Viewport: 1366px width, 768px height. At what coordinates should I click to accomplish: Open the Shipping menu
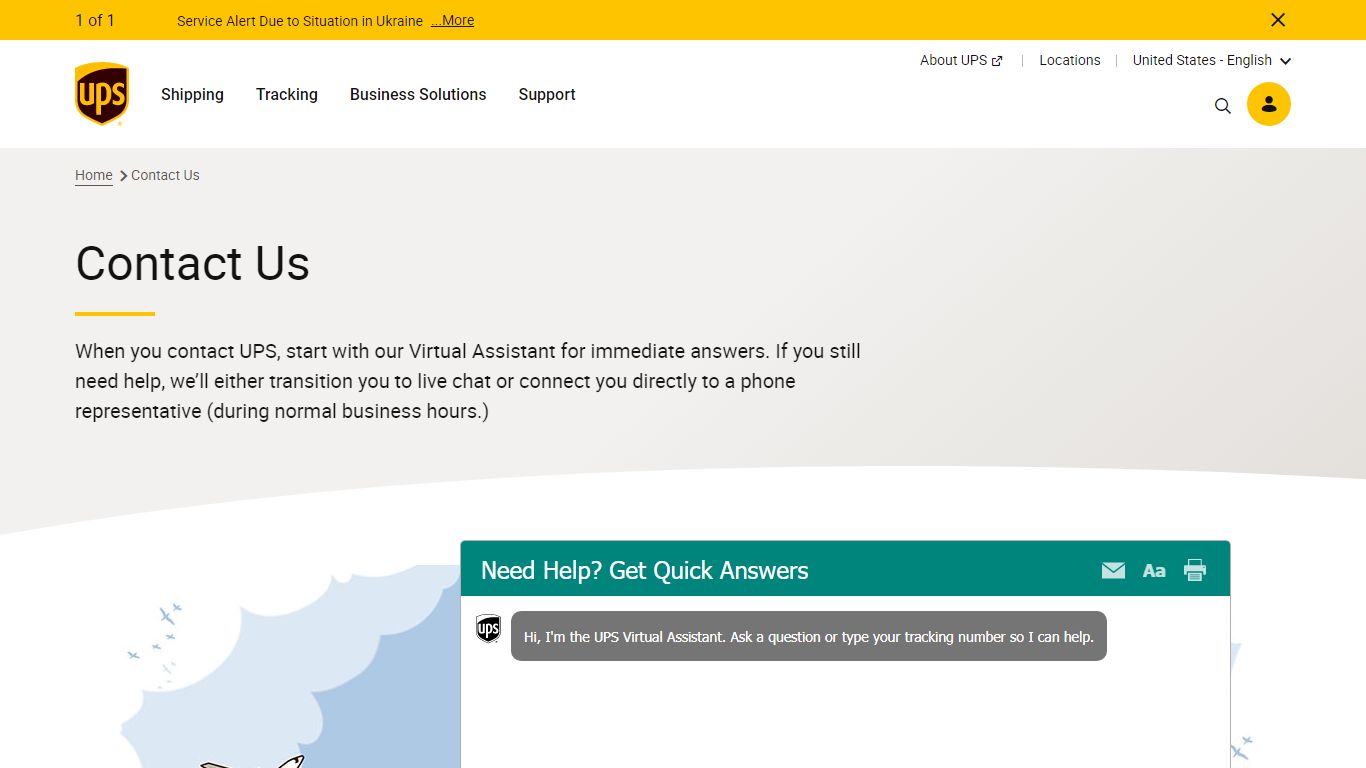(192, 94)
